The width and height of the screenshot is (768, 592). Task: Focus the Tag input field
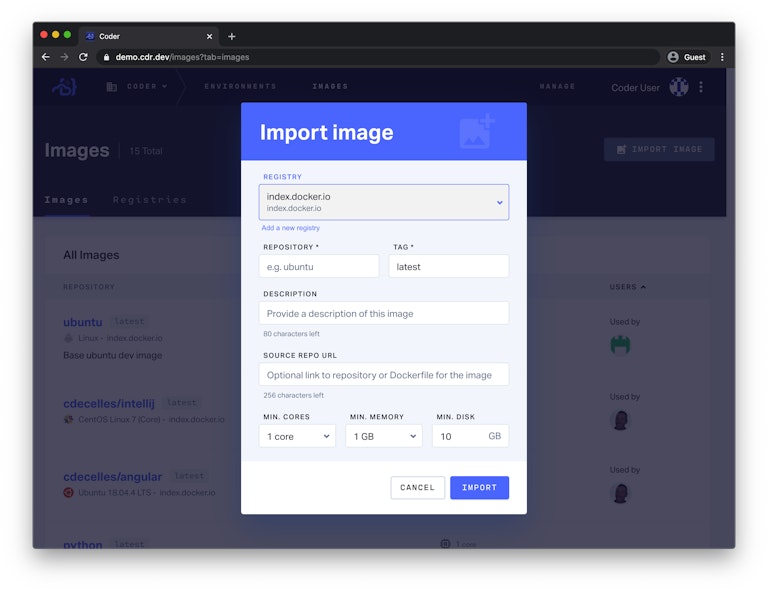tap(449, 266)
